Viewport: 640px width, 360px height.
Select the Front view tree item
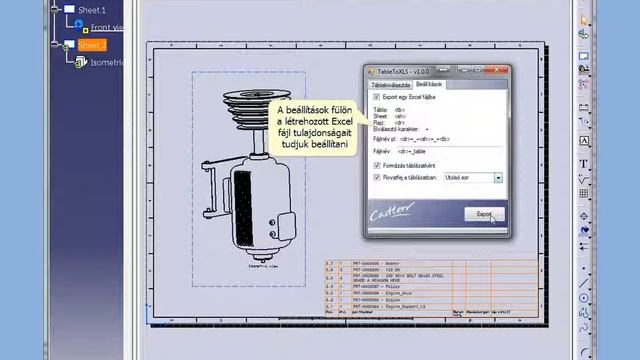pos(107,27)
